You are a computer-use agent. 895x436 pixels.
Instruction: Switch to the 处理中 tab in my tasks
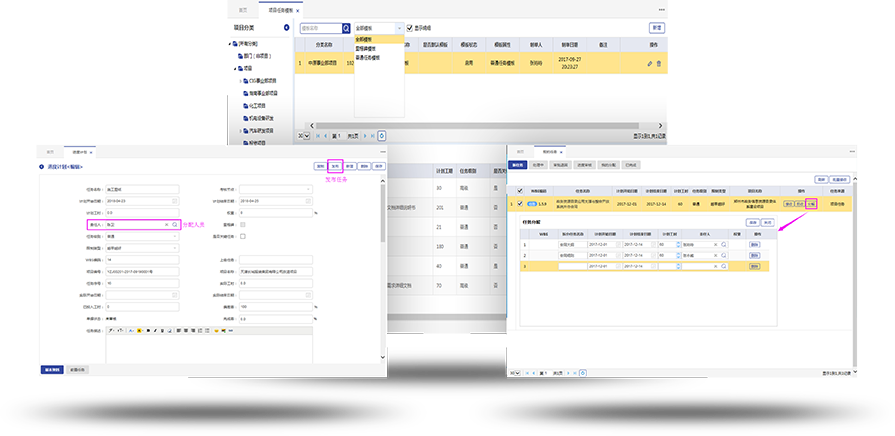pos(538,164)
